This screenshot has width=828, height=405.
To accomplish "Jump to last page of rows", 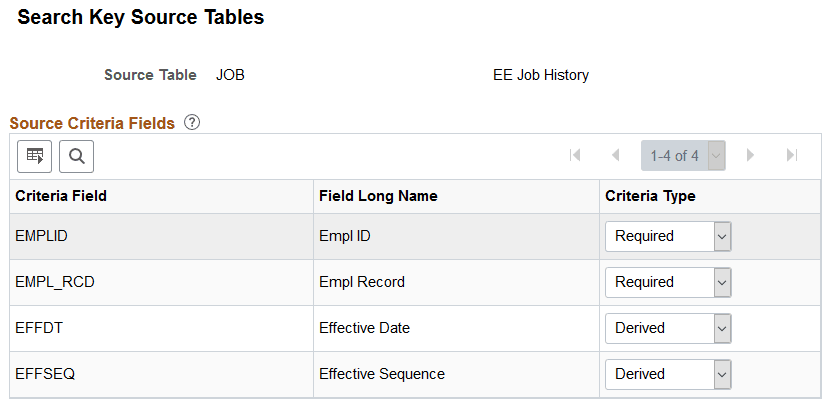I will tap(791, 156).
